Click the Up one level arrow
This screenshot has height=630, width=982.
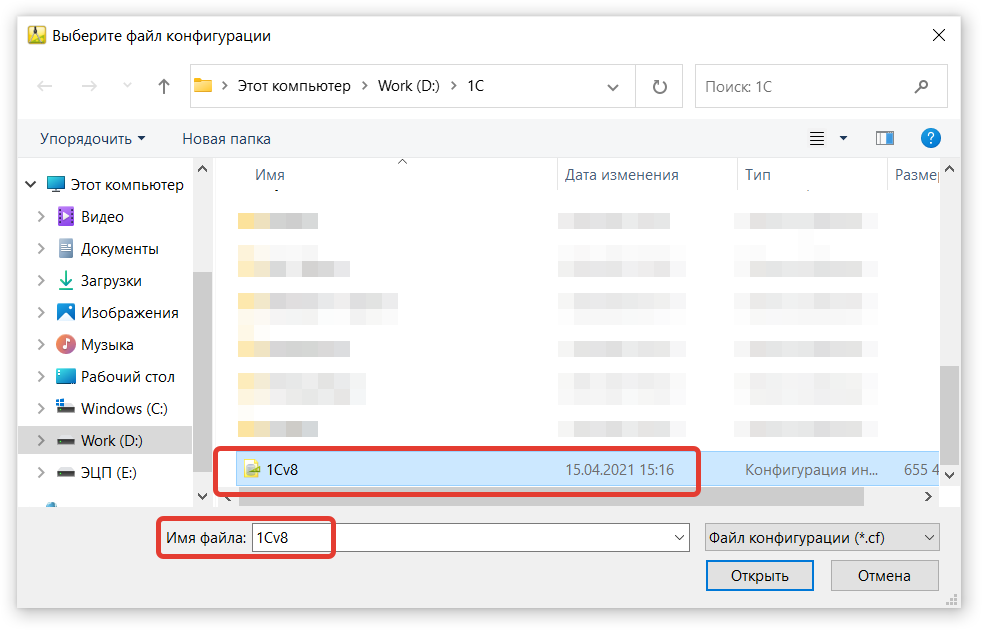pos(164,87)
